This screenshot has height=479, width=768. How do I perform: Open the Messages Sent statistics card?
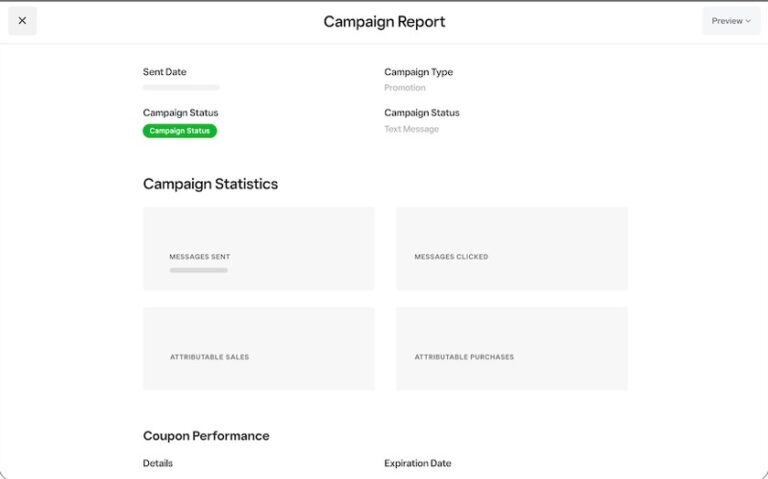click(258, 249)
